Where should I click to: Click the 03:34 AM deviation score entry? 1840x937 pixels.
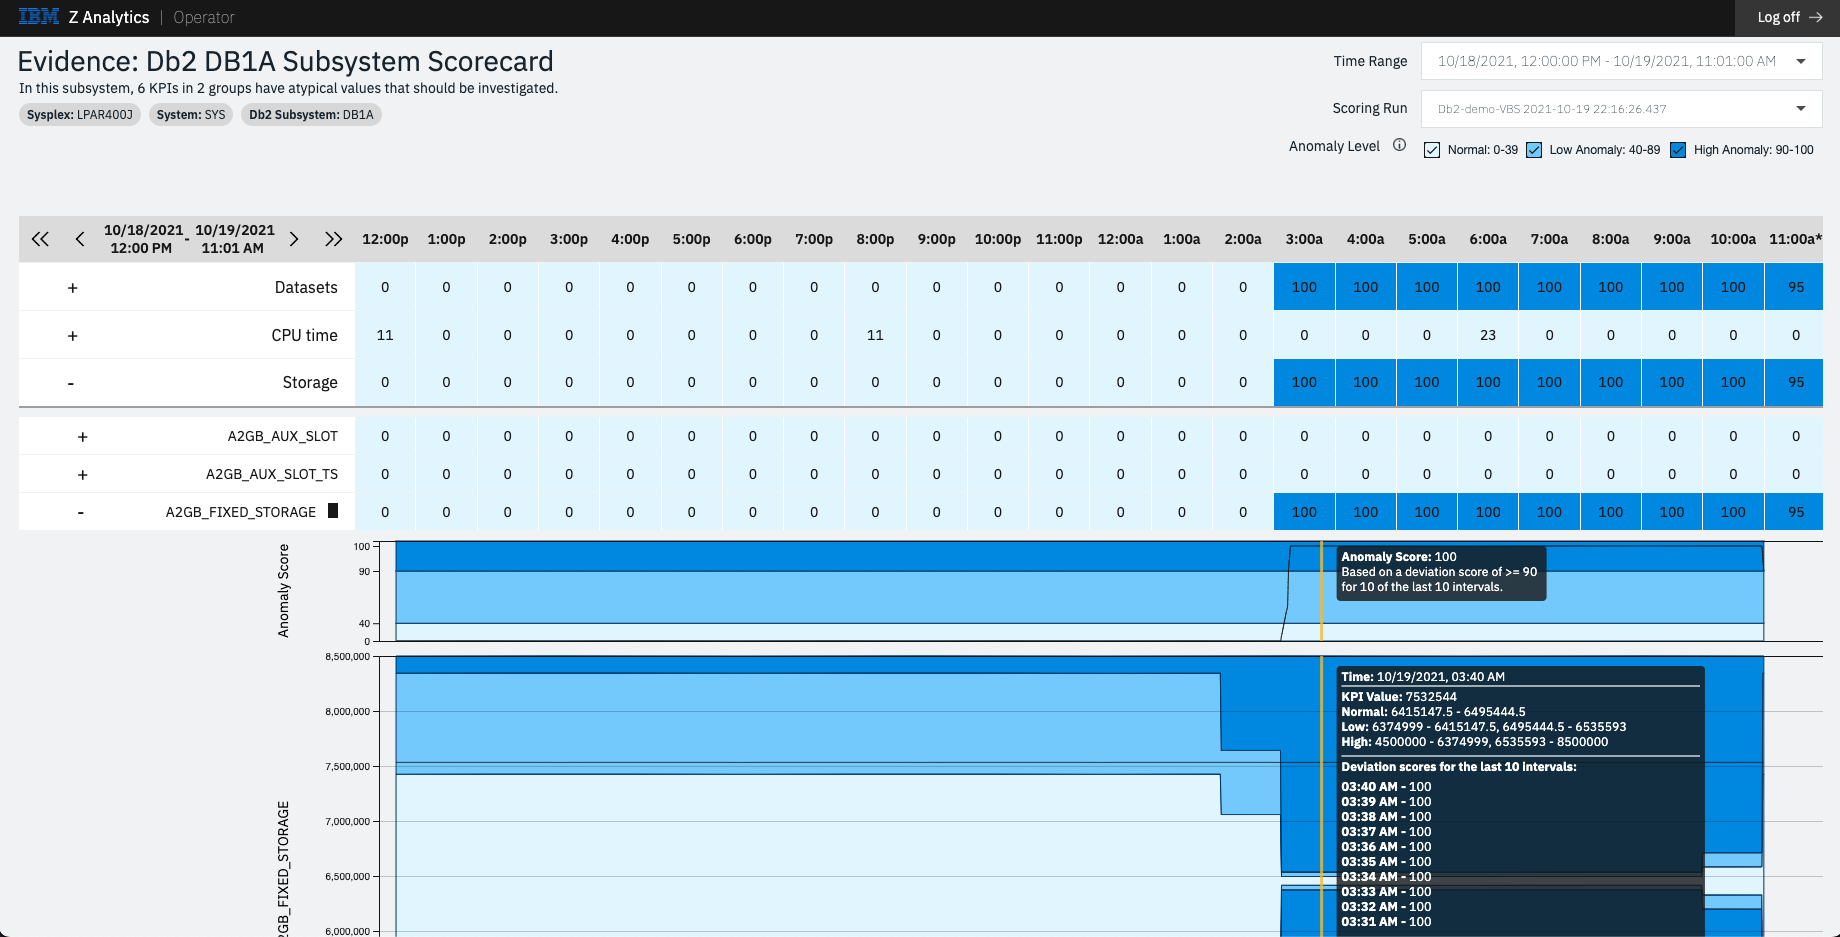tap(1386, 877)
